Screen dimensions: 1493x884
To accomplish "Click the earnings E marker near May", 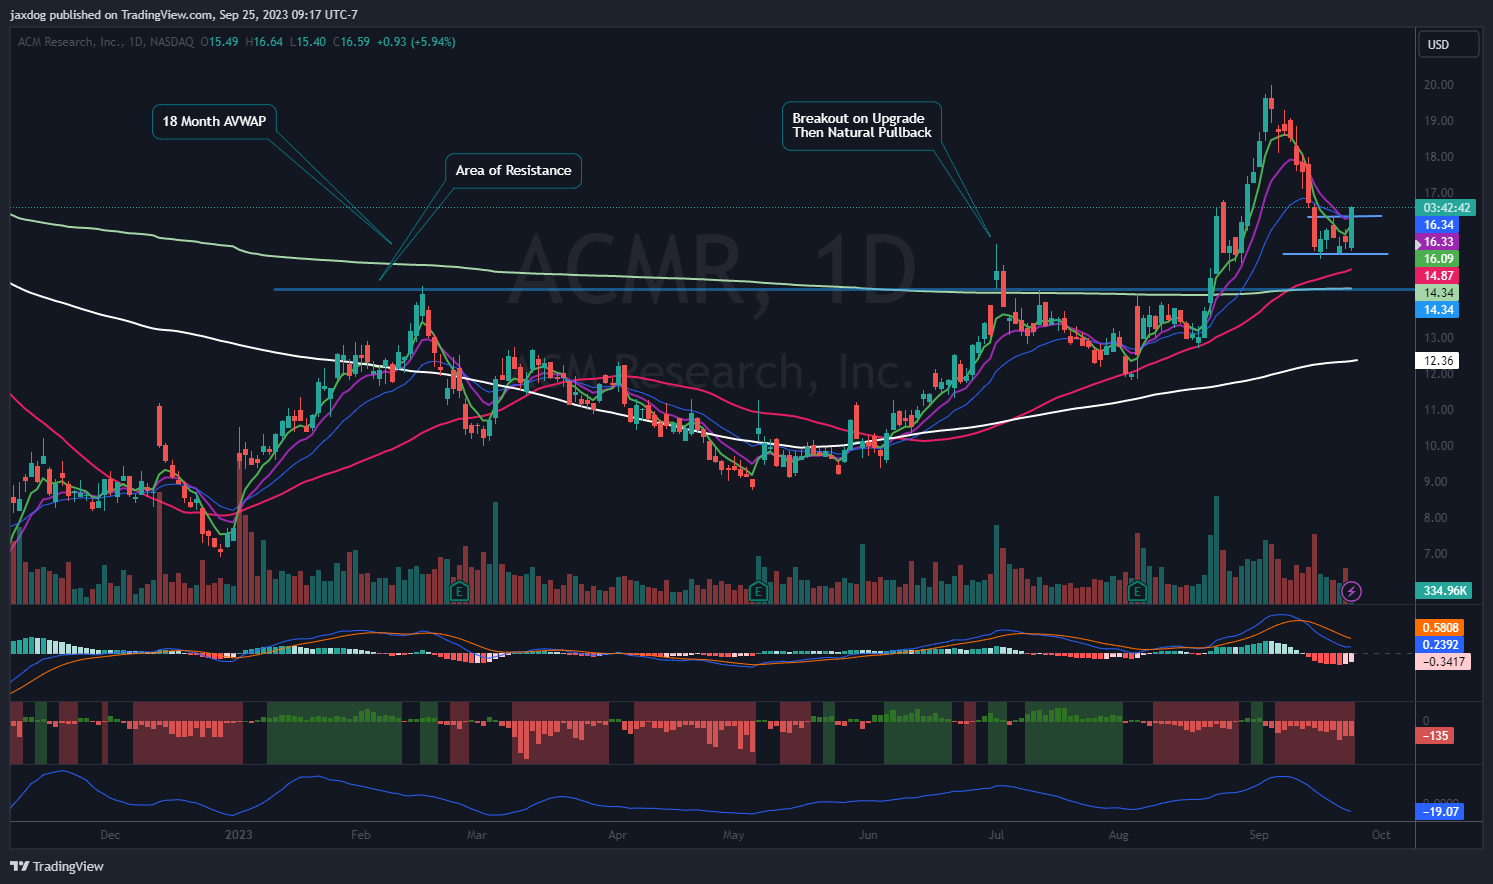I will [758, 591].
